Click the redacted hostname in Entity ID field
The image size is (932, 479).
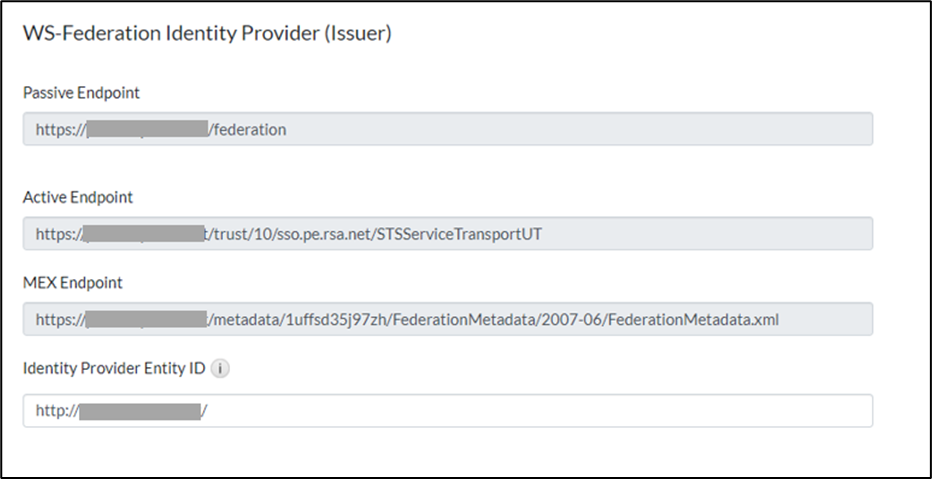click(139, 410)
